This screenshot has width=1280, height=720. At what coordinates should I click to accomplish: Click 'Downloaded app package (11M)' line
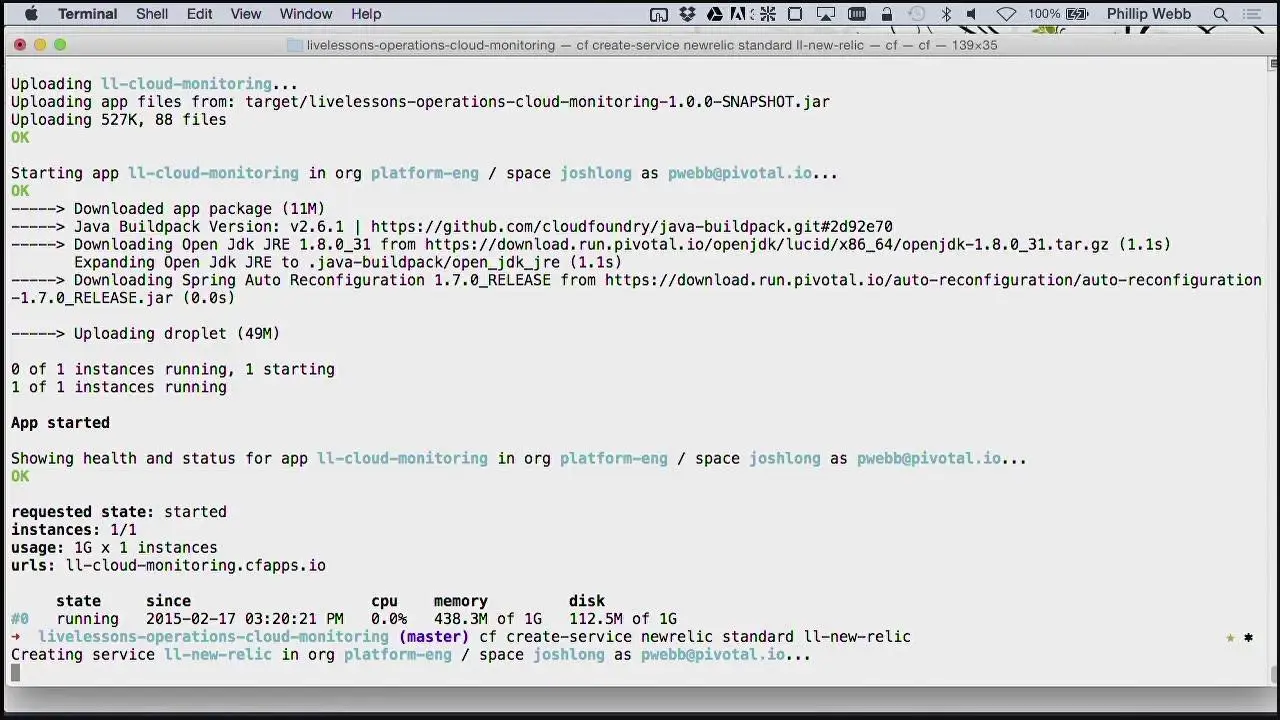pyautogui.click(x=168, y=209)
